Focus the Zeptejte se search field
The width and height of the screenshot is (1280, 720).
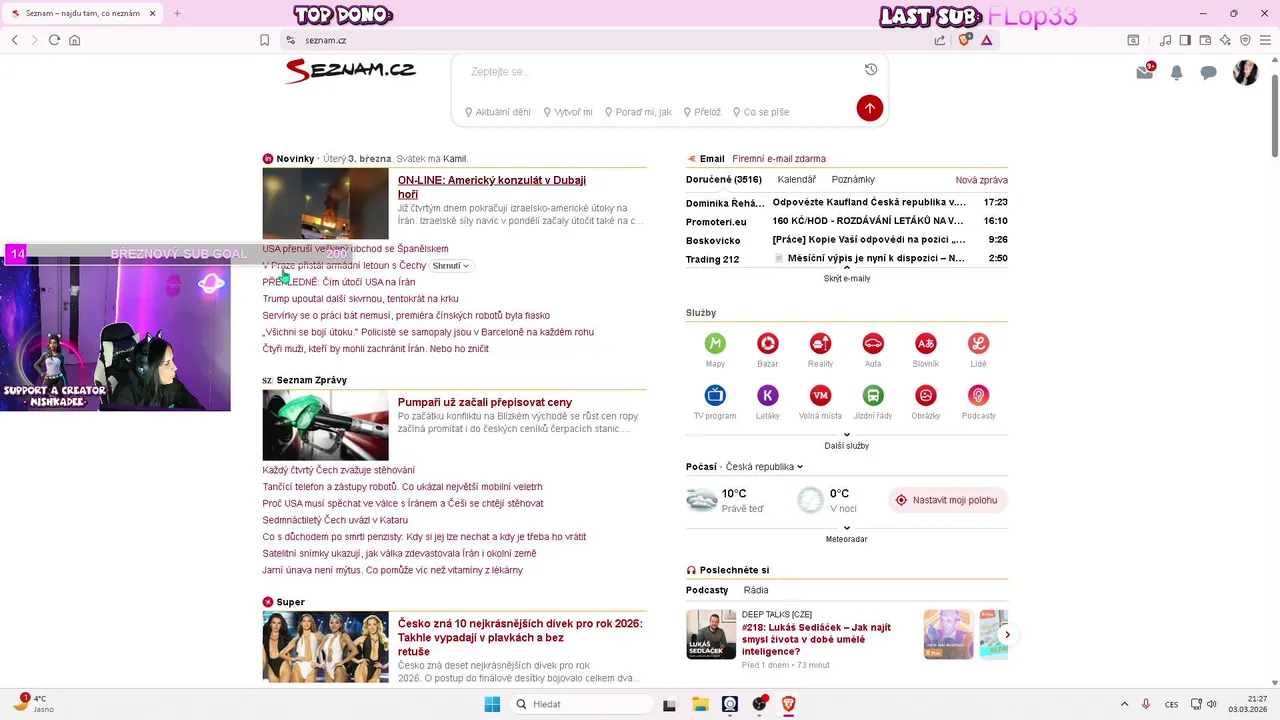point(660,72)
